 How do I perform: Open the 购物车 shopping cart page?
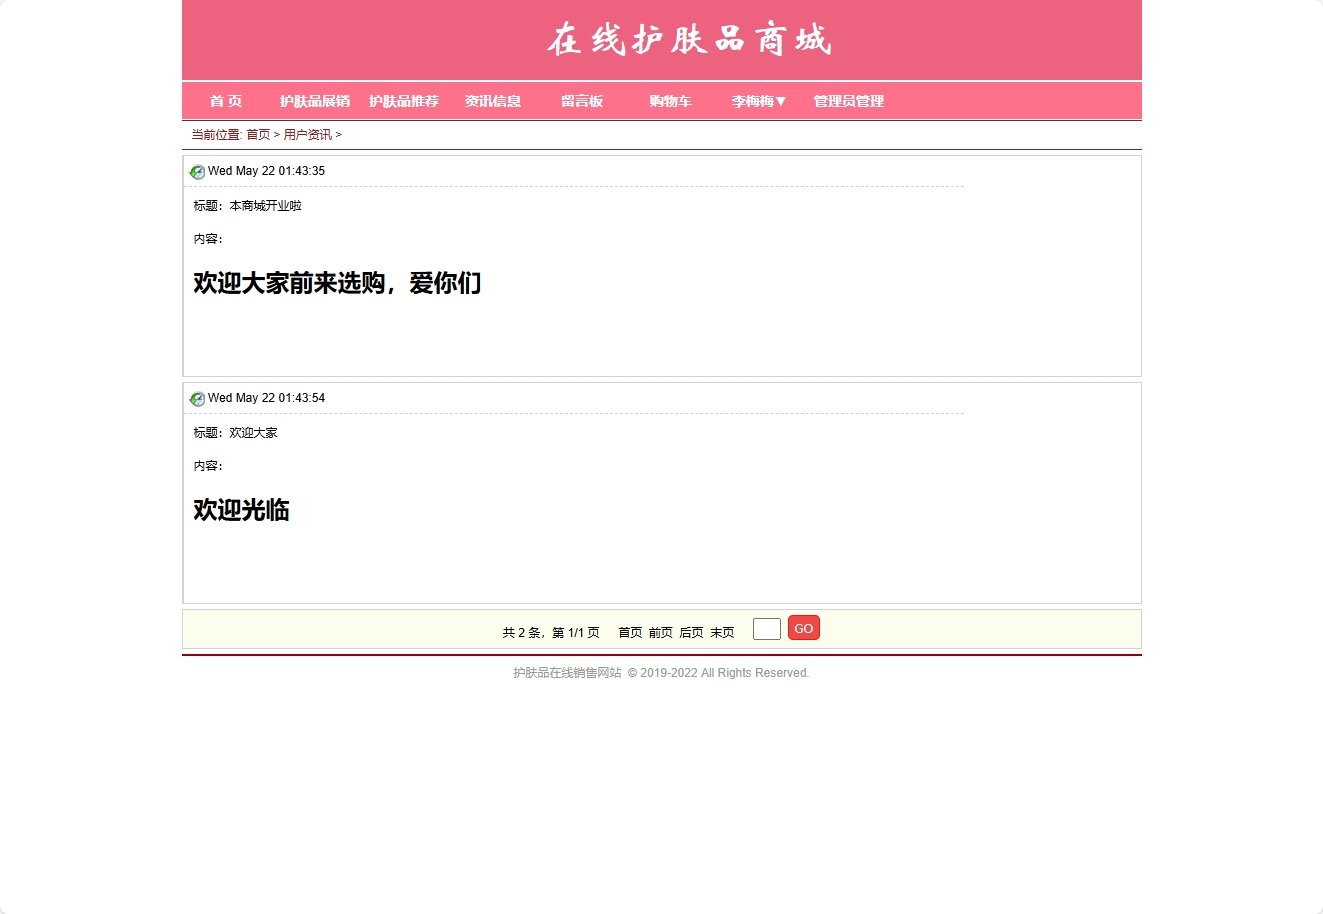pos(669,101)
